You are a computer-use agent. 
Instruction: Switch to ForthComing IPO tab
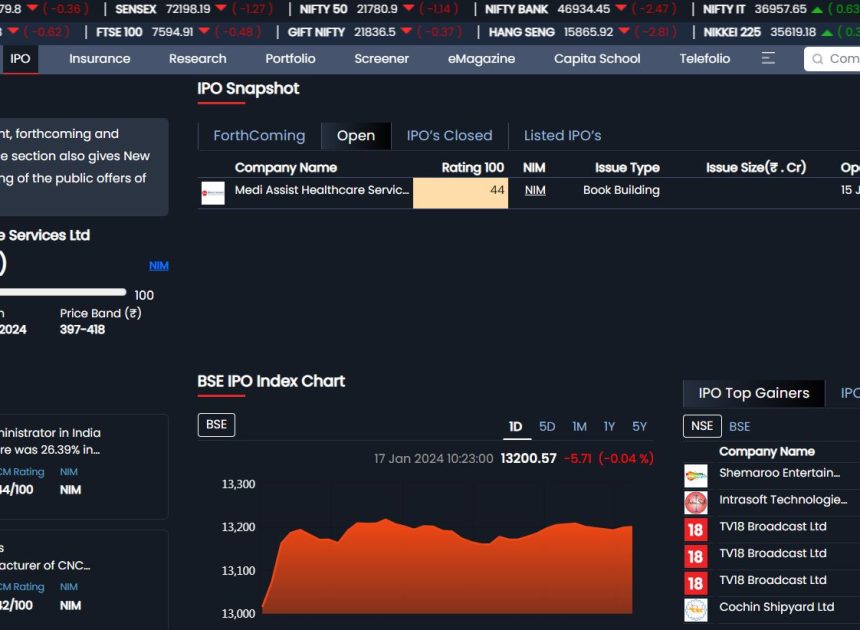click(x=259, y=135)
